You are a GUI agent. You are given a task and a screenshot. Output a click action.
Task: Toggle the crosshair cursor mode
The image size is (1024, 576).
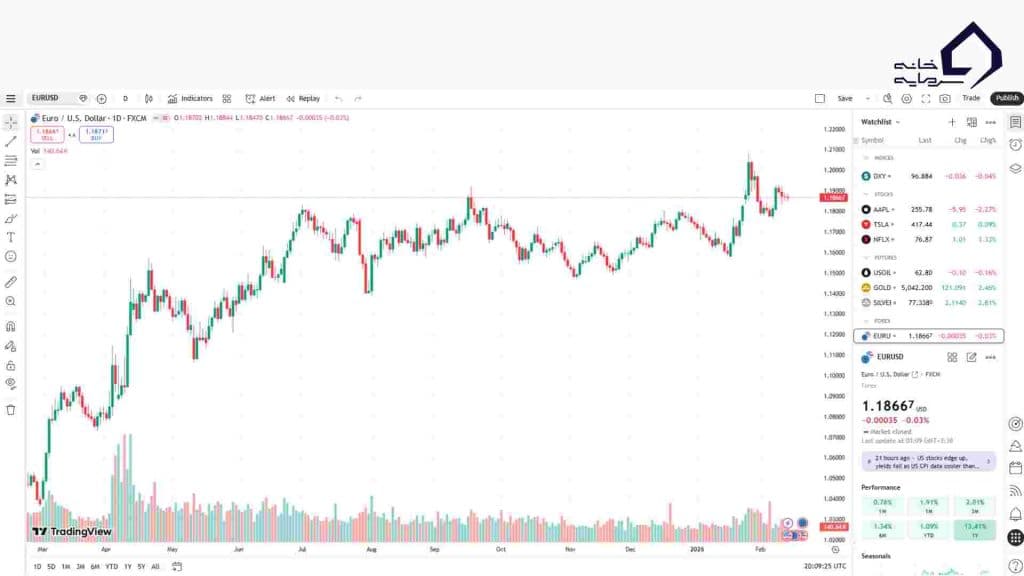click(11, 121)
